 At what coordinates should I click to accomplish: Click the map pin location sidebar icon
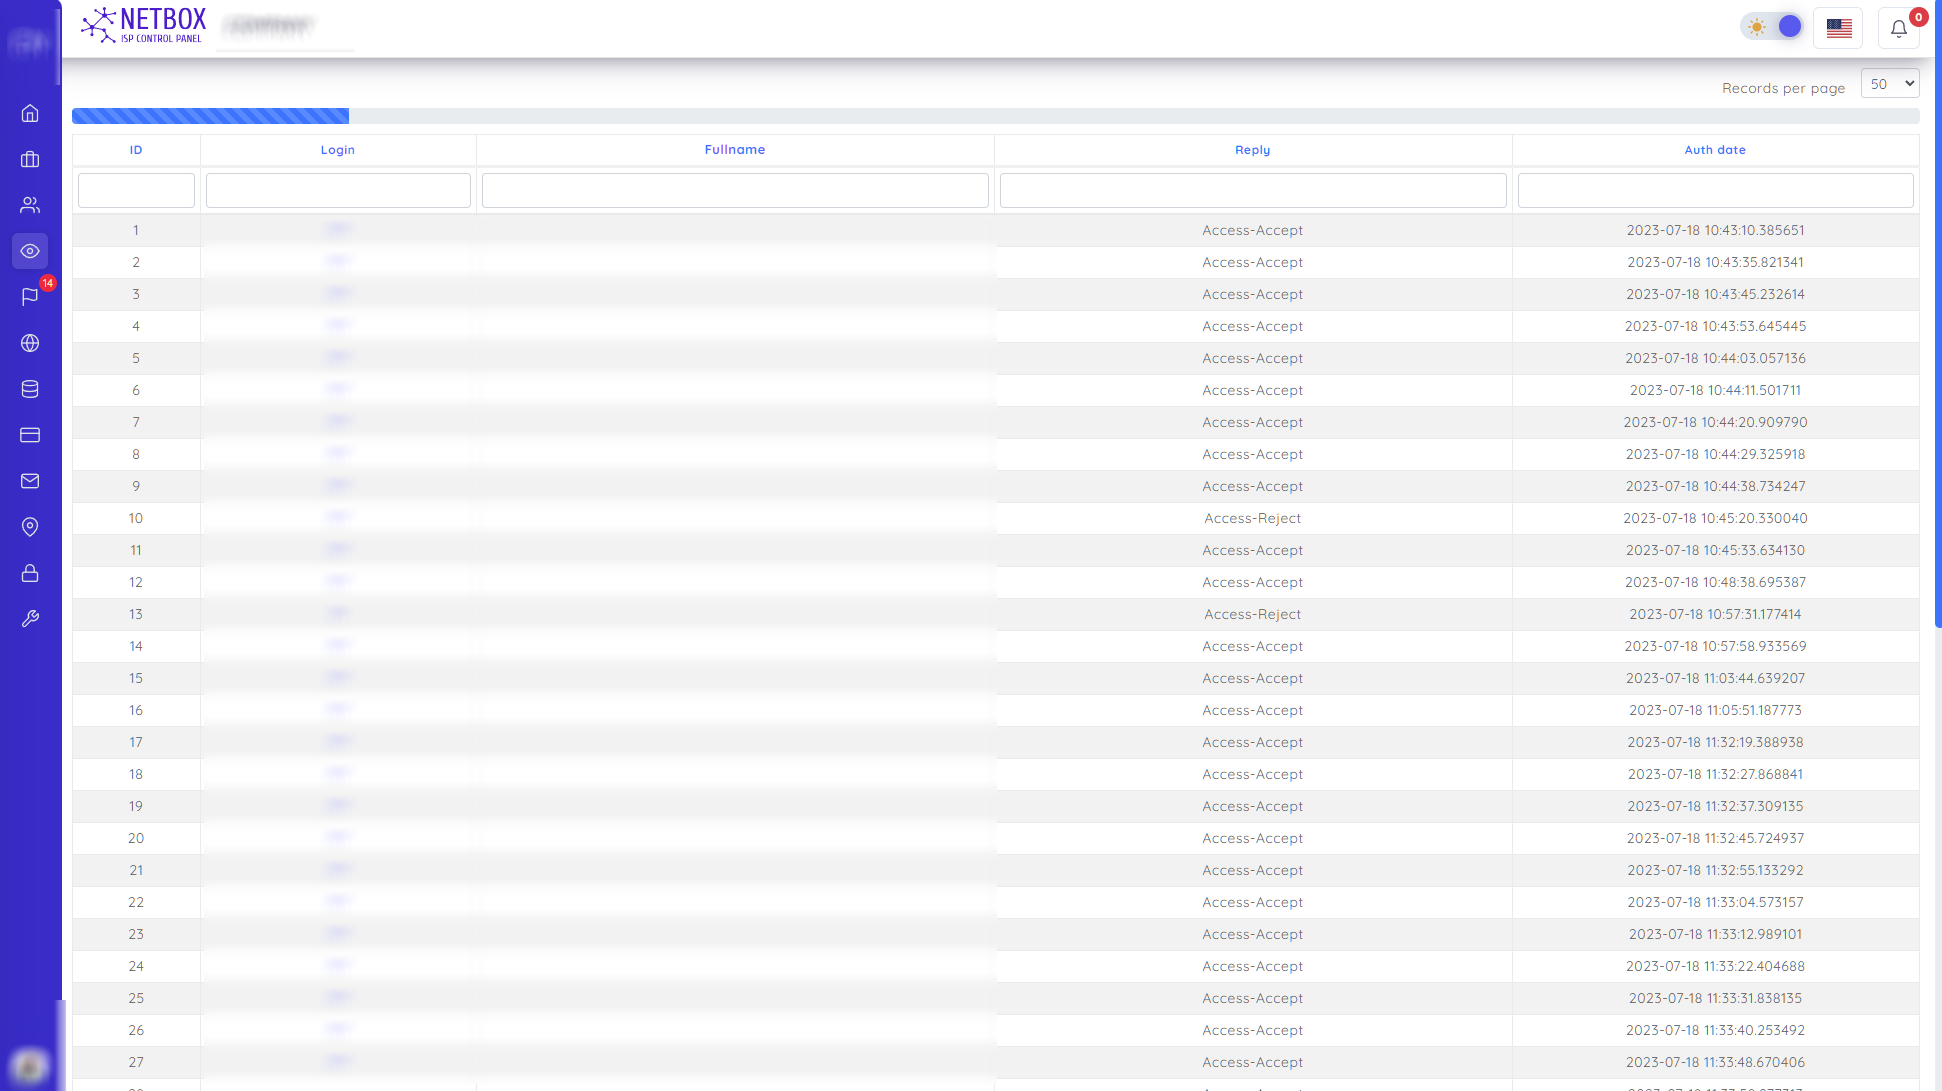[30, 527]
